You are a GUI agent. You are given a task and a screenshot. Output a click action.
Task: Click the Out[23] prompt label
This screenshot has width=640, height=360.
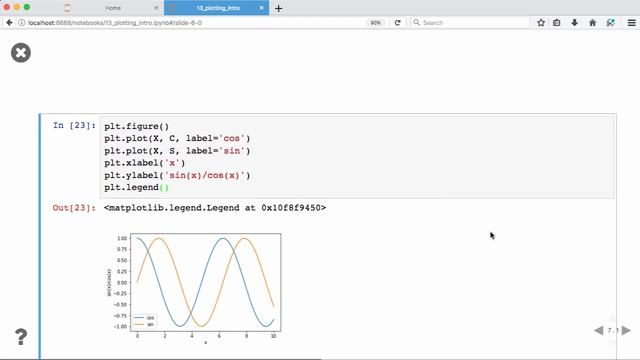(74, 208)
